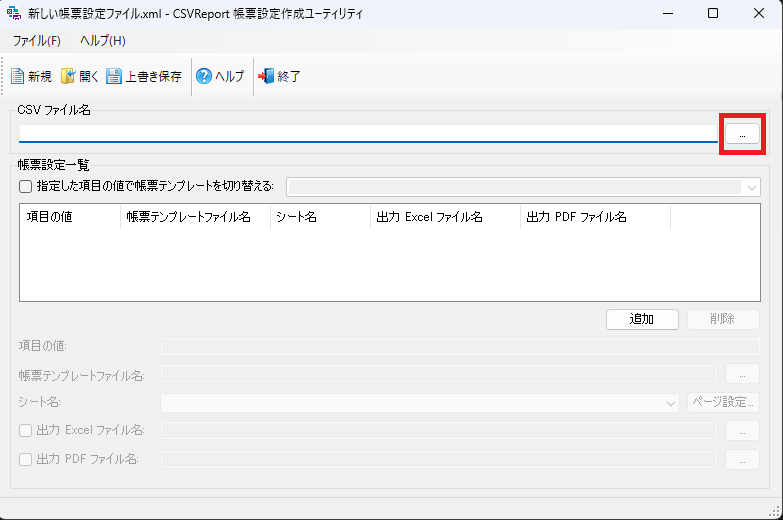The height and width of the screenshot is (520, 783).
Task: Click the 帳票テンプレートファイル名 text field
Action: (x=439, y=374)
